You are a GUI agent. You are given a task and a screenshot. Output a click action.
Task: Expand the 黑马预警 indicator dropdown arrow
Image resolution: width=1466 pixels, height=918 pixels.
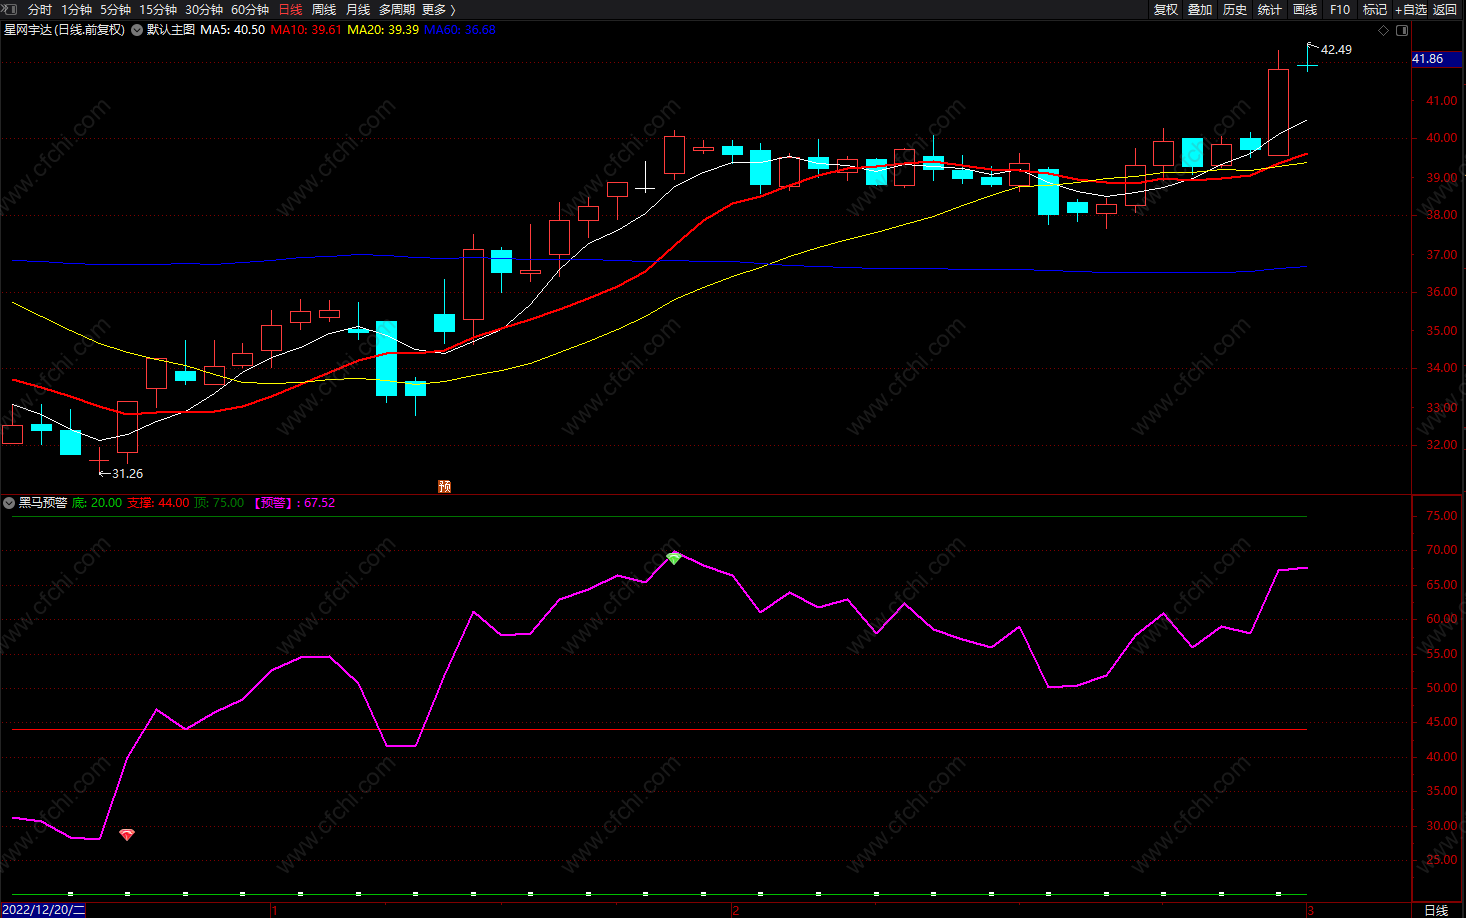point(9,503)
